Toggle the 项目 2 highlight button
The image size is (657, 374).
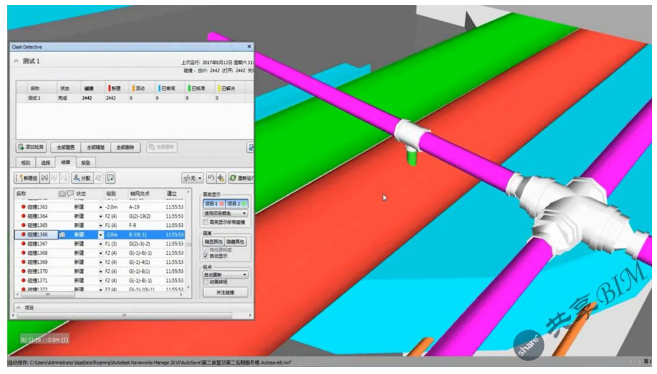point(237,204)
